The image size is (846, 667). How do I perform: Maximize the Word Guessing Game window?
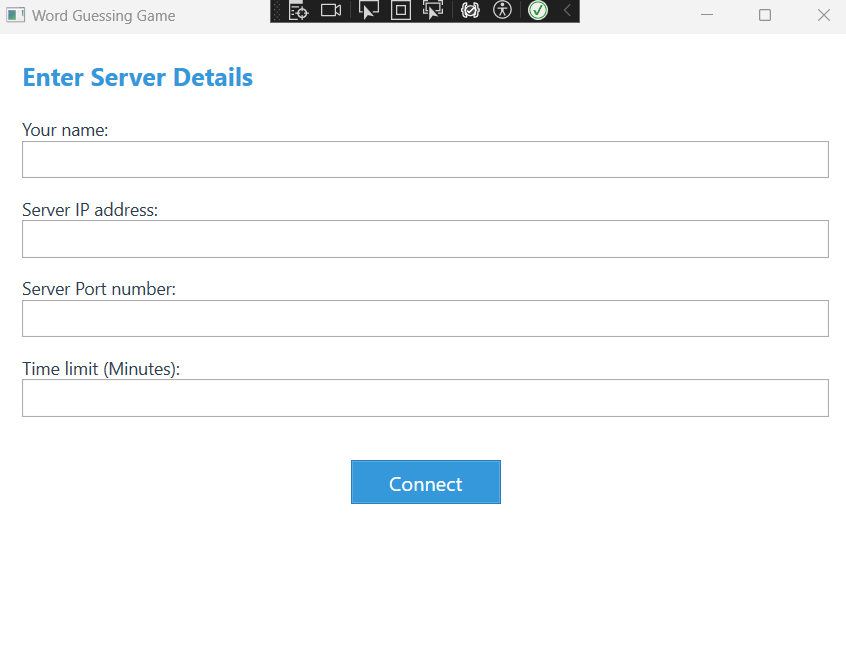coord(765,15)
